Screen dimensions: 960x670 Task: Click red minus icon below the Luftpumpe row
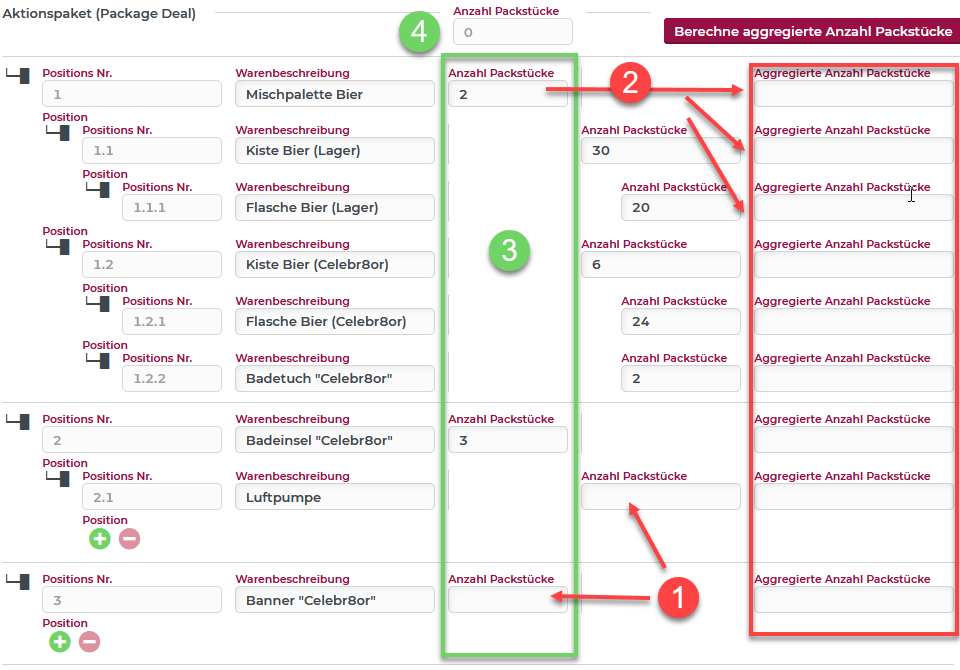point(130,539)
